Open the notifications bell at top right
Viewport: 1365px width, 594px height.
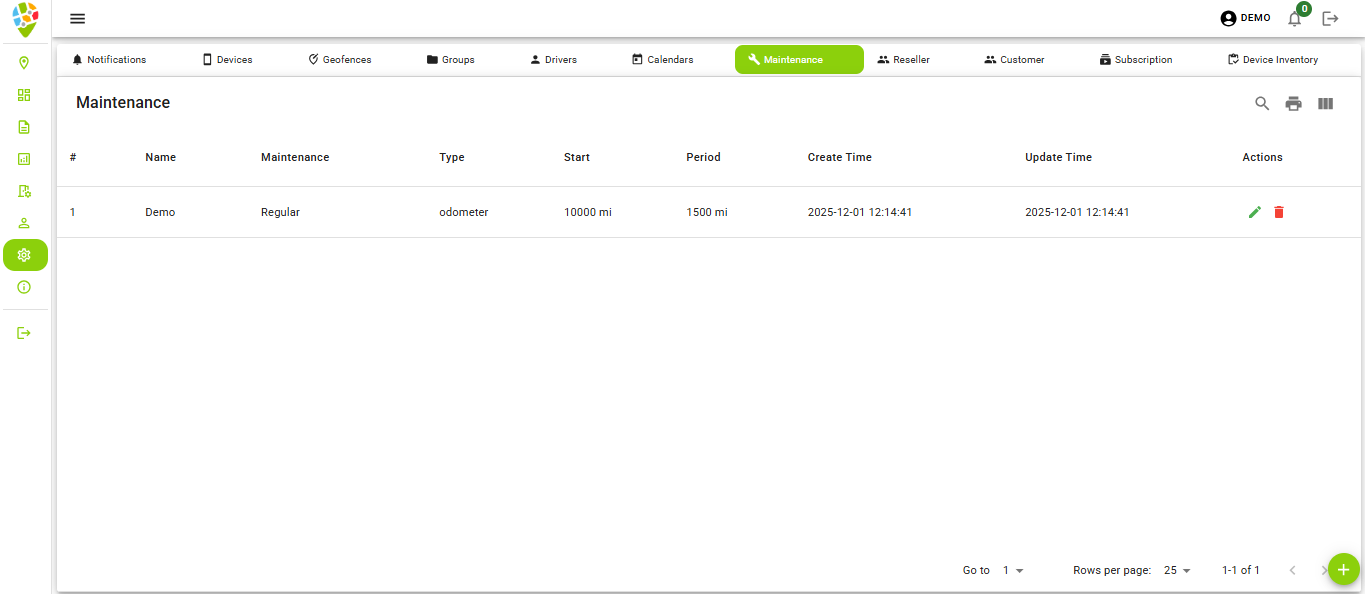pos(1294,18)
